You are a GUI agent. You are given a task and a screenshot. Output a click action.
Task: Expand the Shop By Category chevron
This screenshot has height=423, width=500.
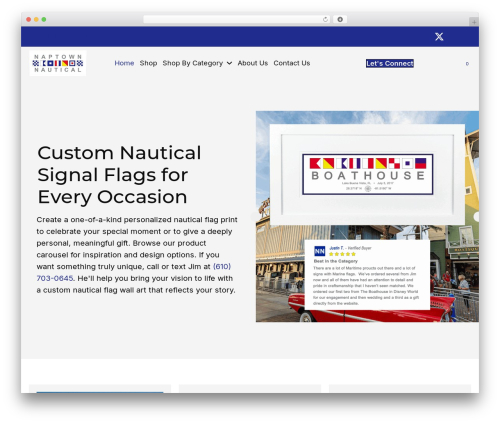coord(229,63)
